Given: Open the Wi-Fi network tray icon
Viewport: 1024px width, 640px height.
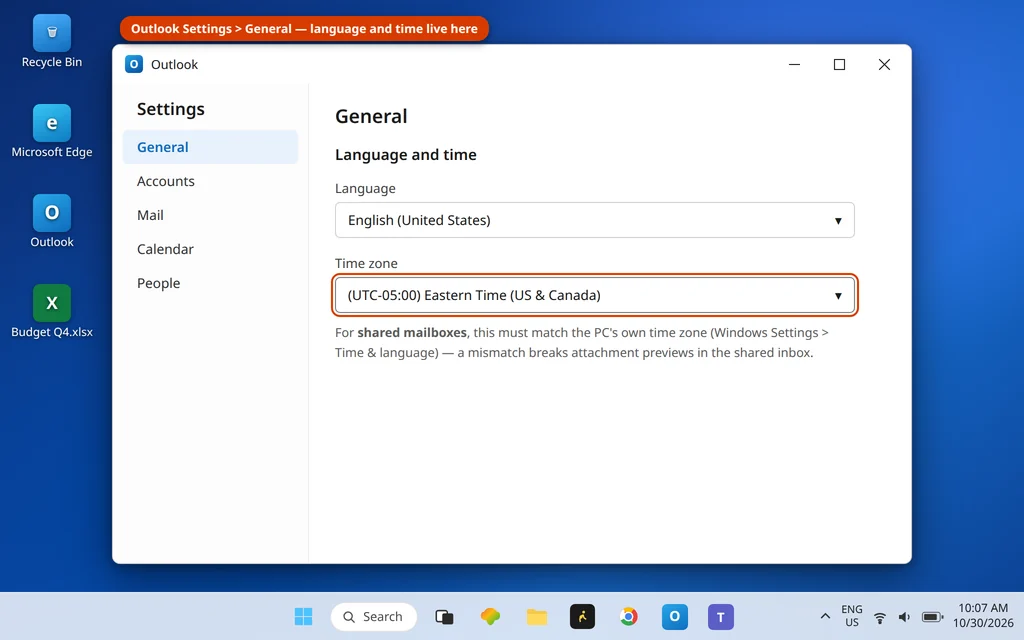Looking at the screenshot, I should click(880, 616).
